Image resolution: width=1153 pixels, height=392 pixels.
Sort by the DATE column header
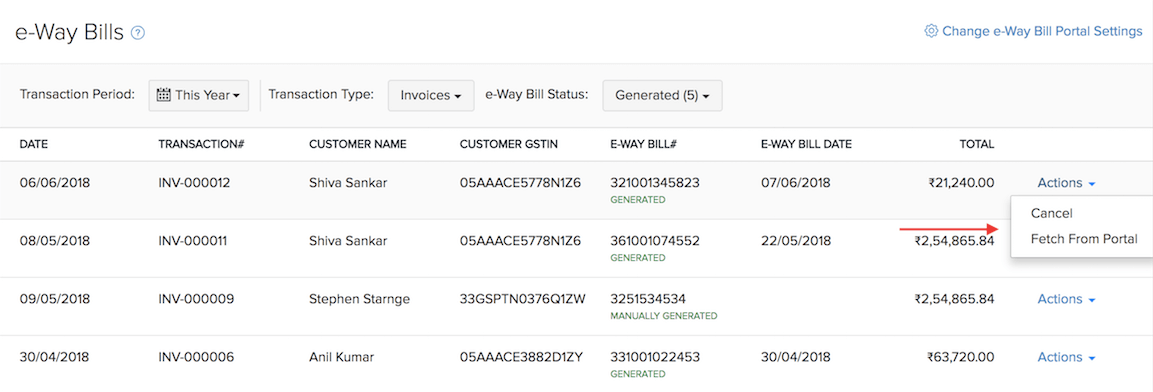34,144
